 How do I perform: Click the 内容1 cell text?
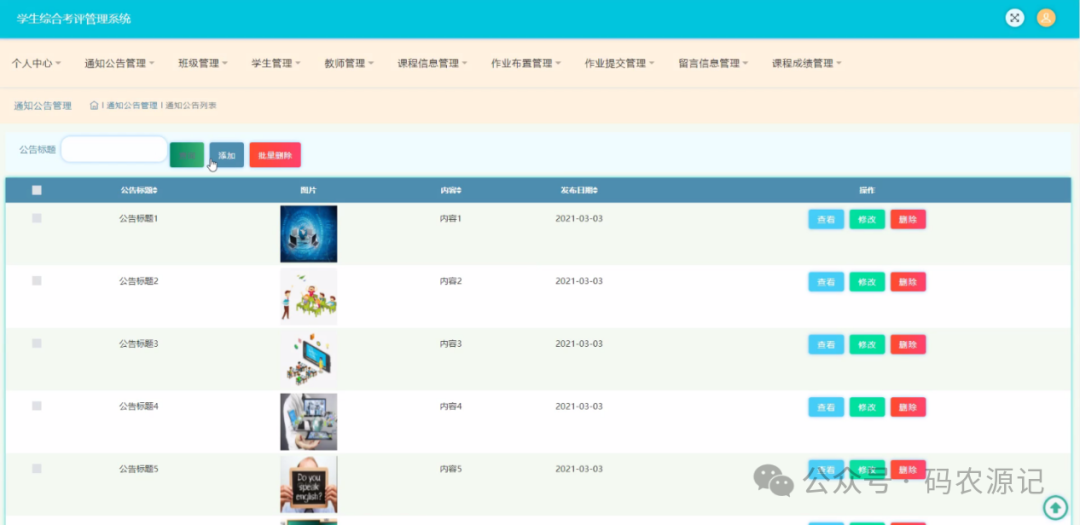pyautogui.click(x=450, y=218)
